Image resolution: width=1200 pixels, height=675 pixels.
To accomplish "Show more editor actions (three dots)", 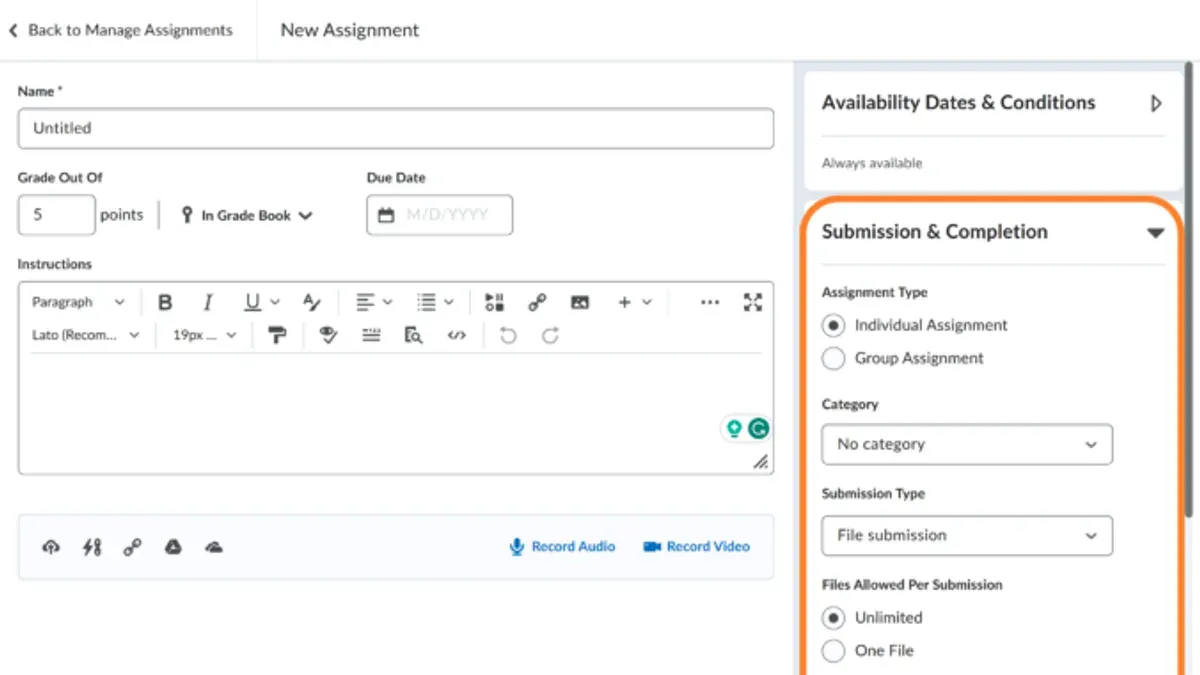I will (x=710, y=302).
